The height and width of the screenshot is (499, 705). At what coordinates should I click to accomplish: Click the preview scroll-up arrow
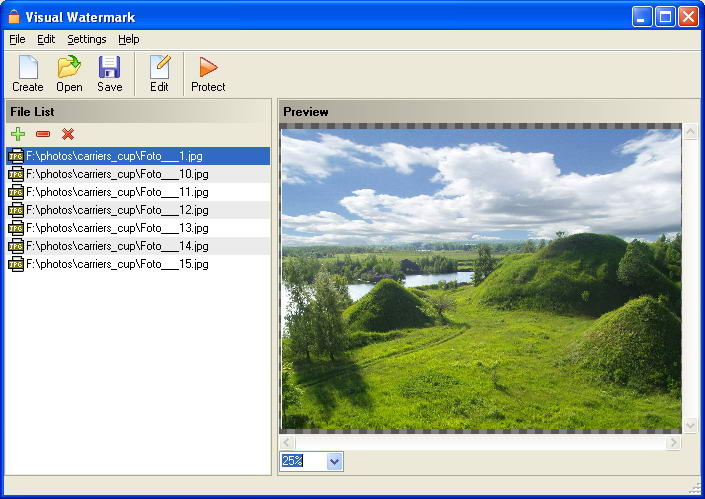click(x=690, y=132)
